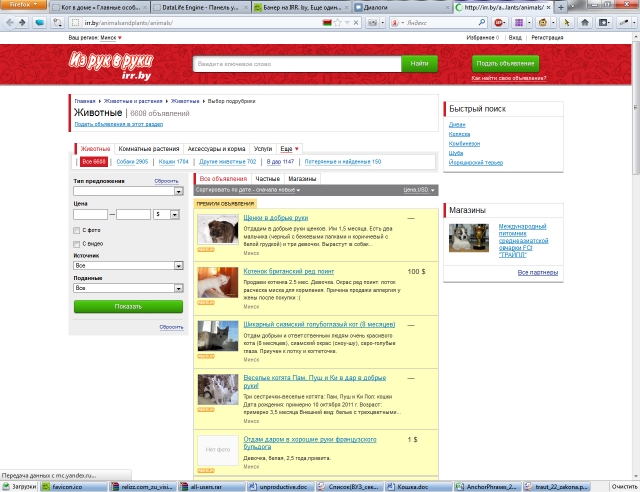Click the search magnifier in Yandex box
The height and width of the screenshot is (492, 640).
(482, 22)
